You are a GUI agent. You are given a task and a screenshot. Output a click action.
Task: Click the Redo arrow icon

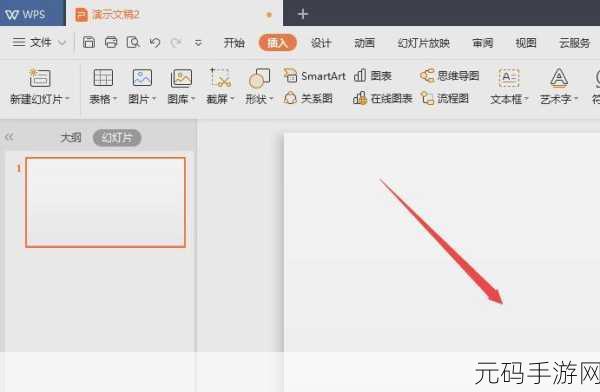(176, 42)
